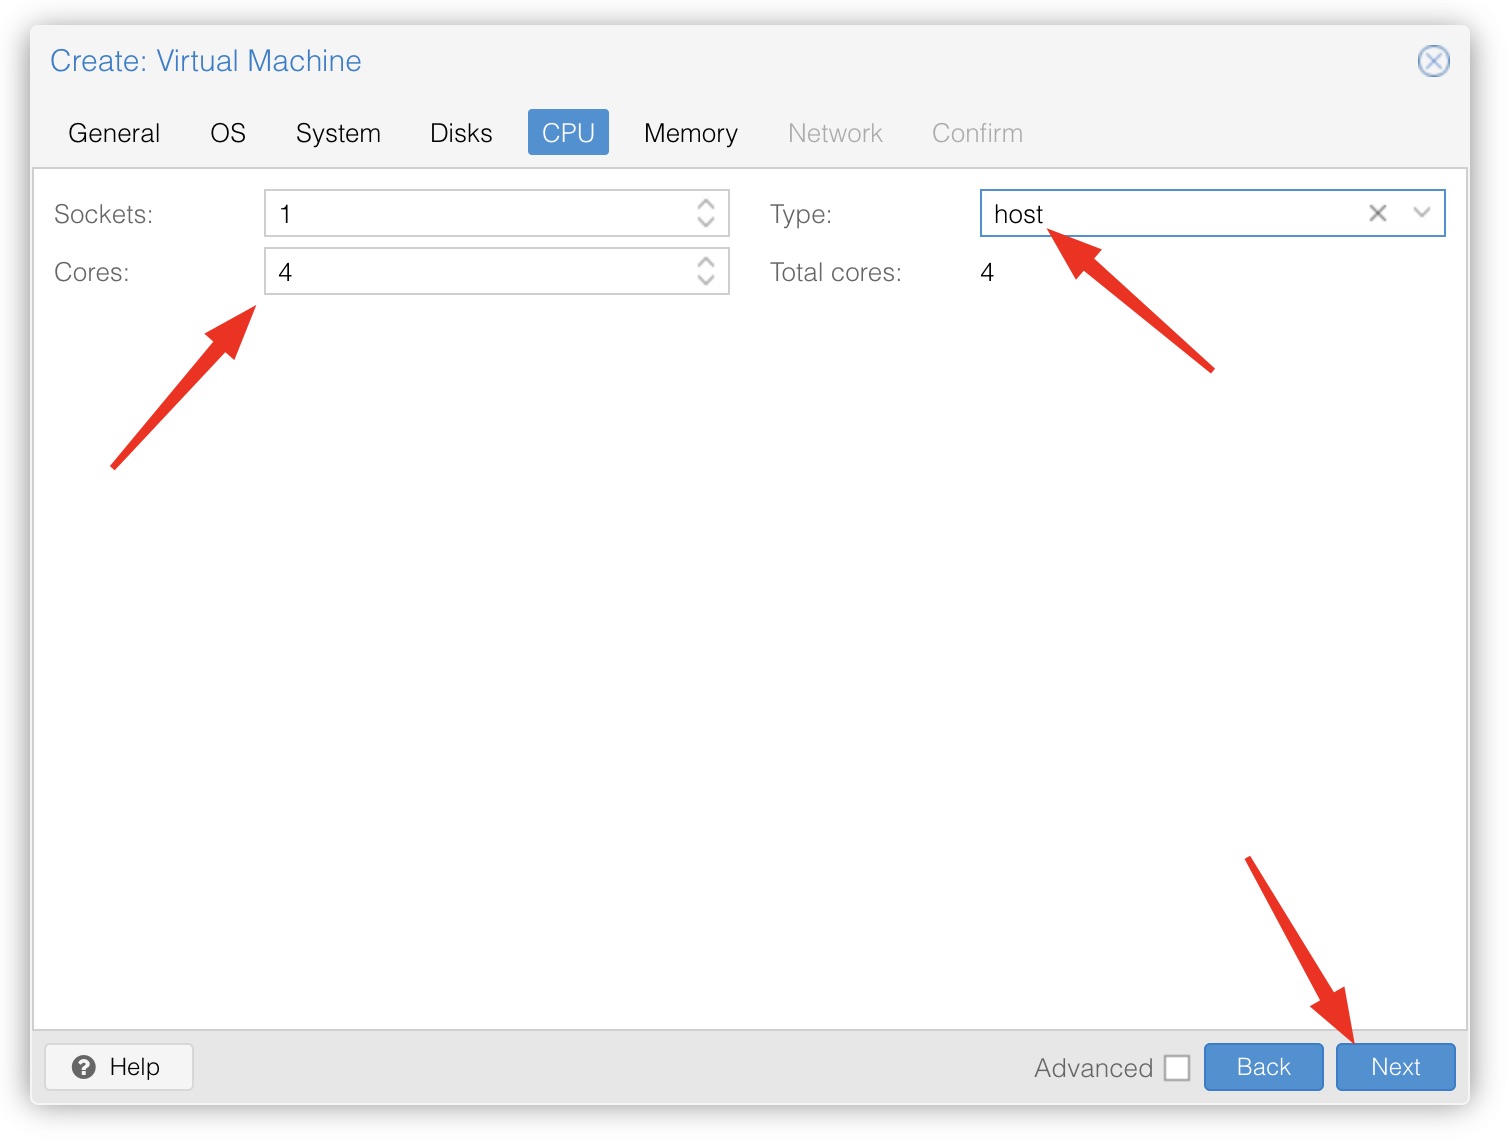Increase the Cores count by one
The height and width of the screenshot is (1139, 1509).
tap(705, 262)
